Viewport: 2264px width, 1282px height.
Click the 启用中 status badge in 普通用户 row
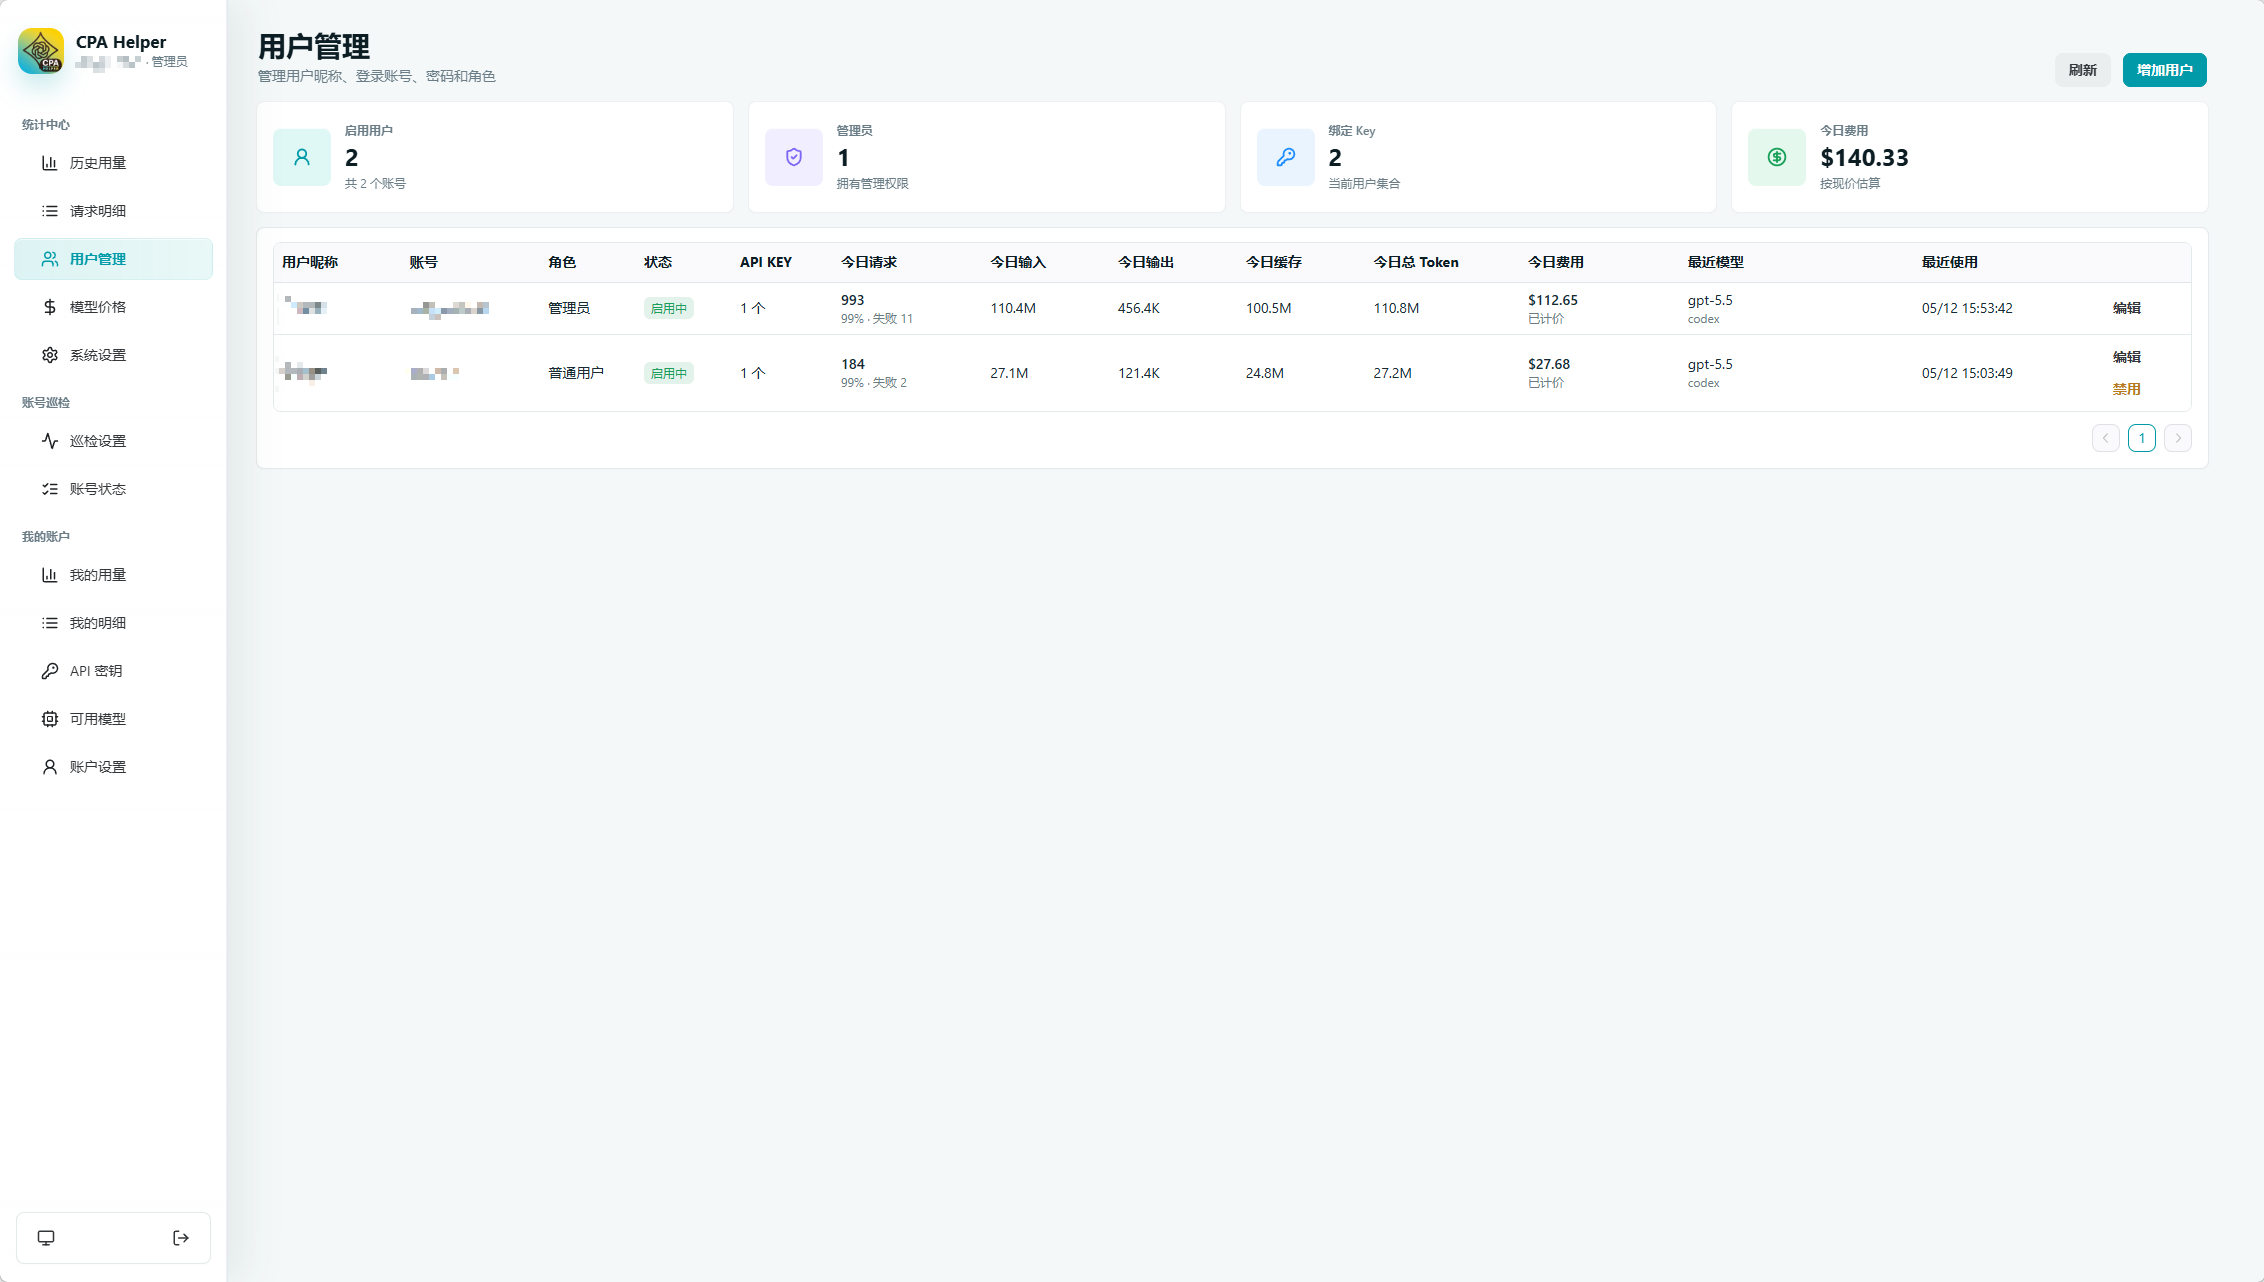click(x=669, y=373)
